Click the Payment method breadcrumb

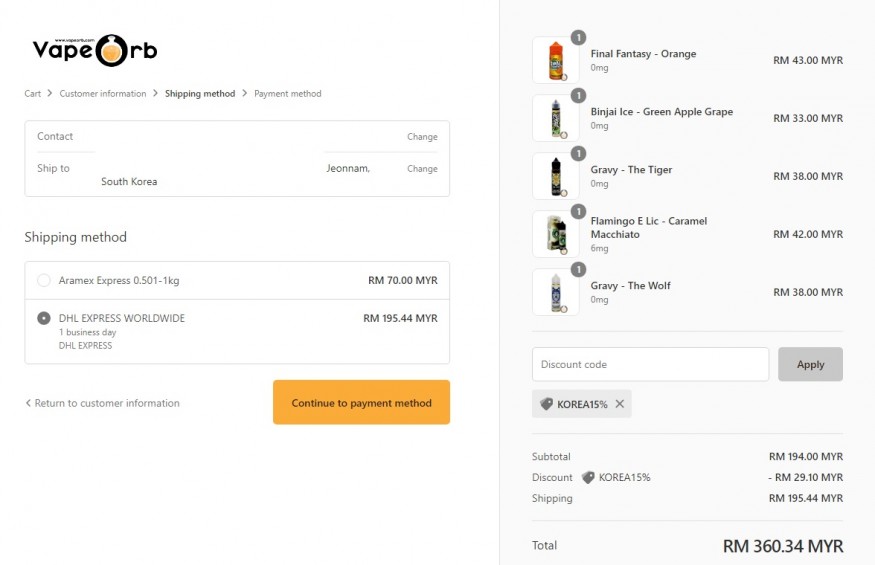(x=287, y=94)
